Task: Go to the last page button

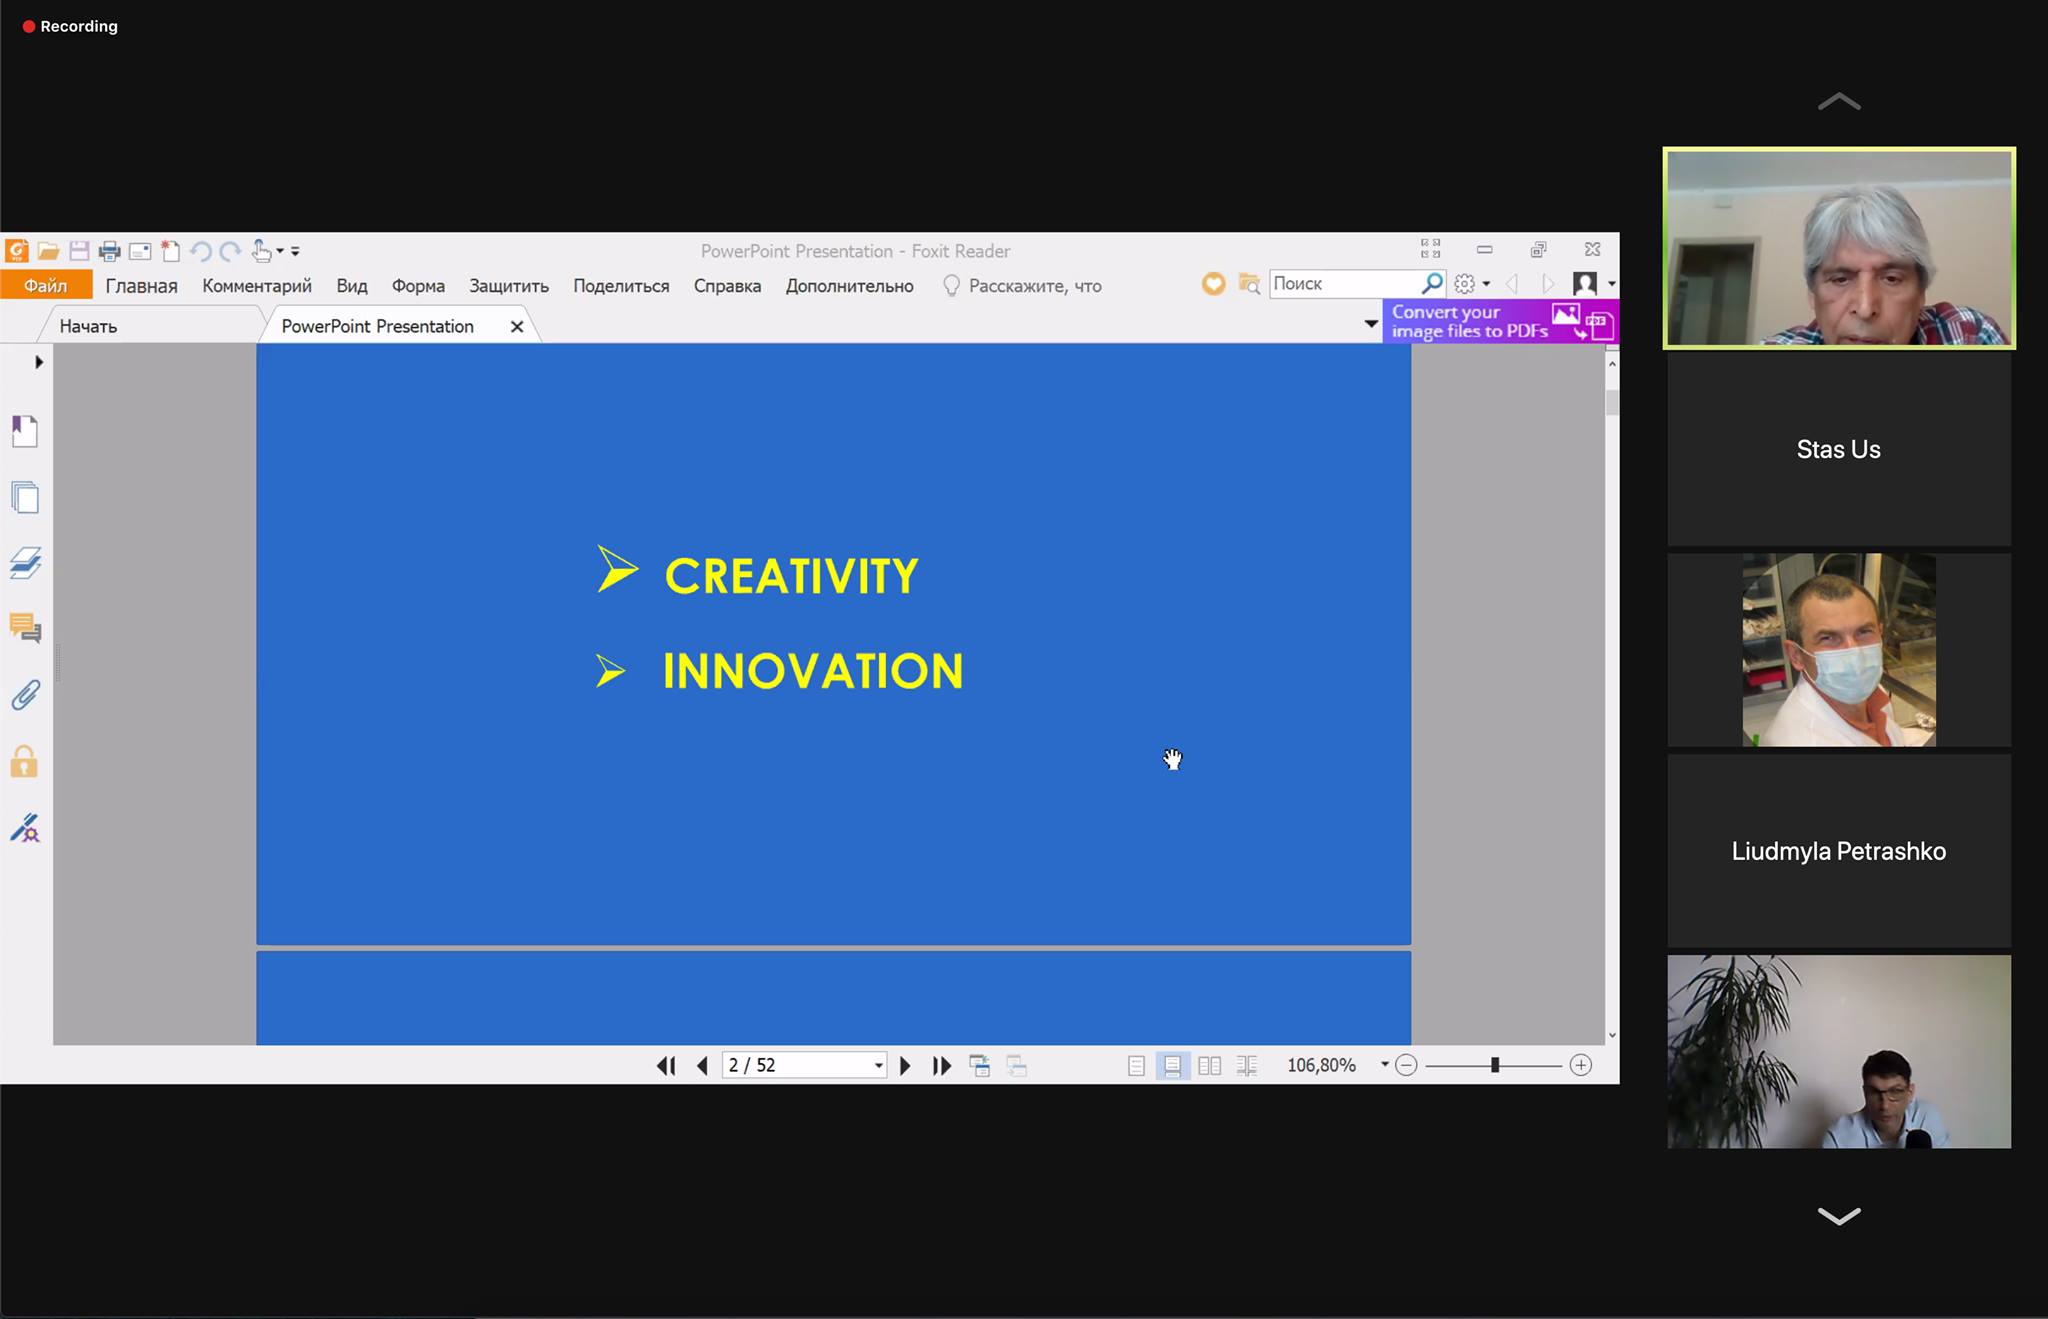Action: (941, 1066)
